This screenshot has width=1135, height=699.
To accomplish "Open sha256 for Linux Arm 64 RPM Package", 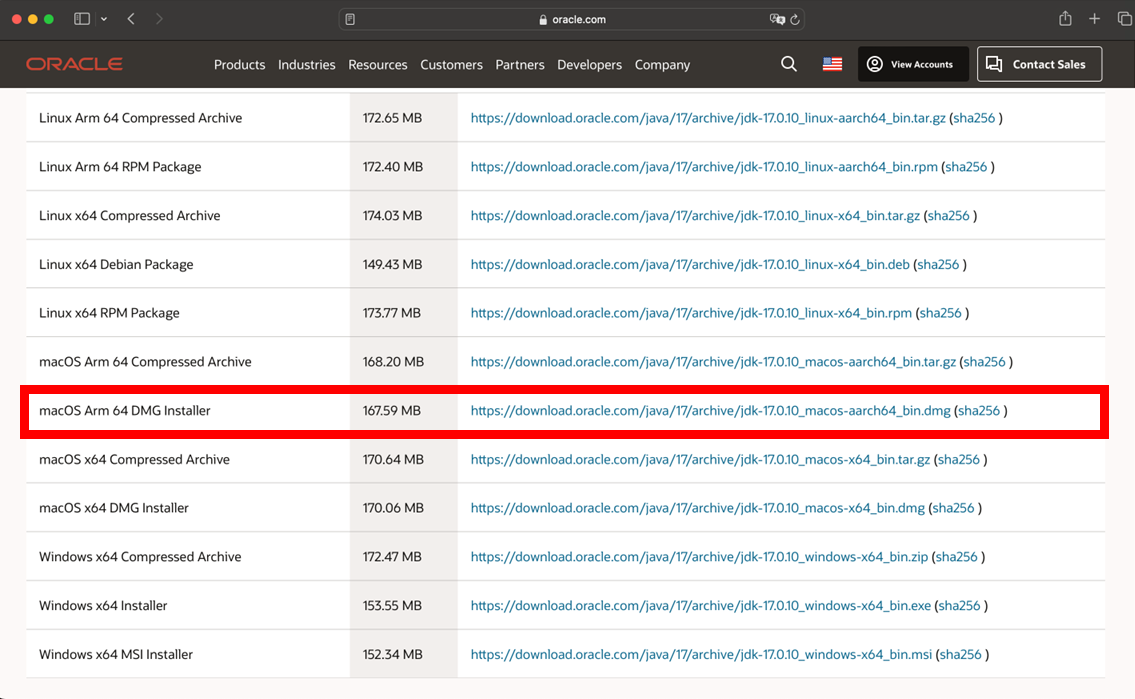I will 966,166.
